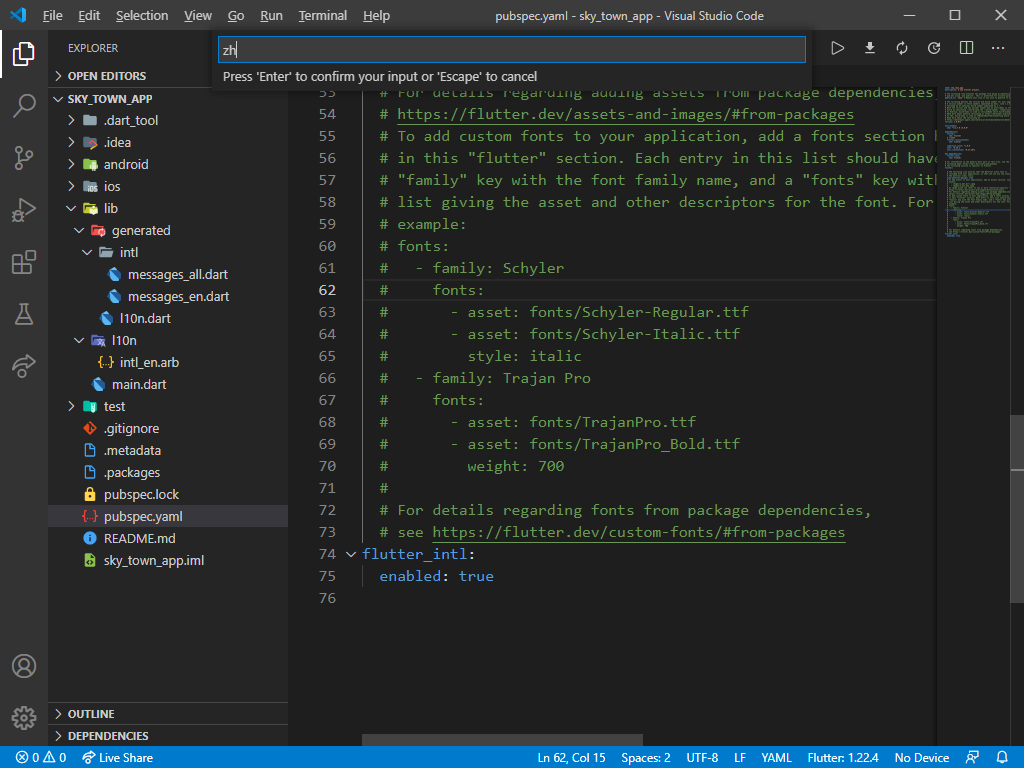1024x768 pixels.
Task: Click the download packages icon in editor toolbar
Action: tap(870, 48)
